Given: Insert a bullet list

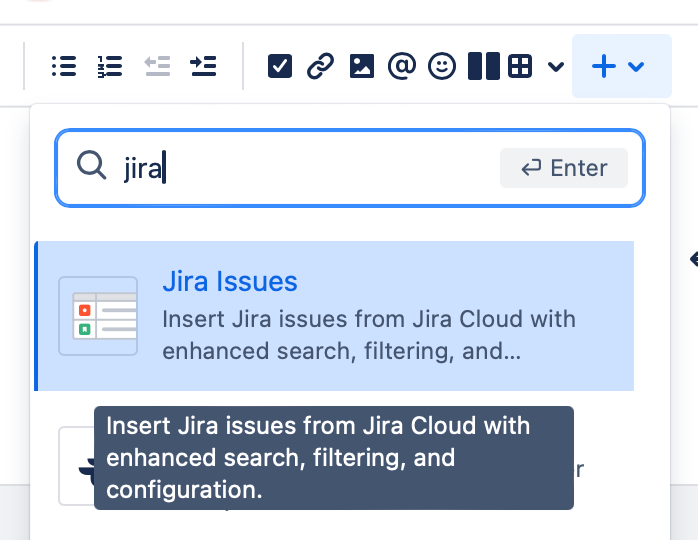Looking at the screenshot, I should pyautogui.click(x=64, y=66).
